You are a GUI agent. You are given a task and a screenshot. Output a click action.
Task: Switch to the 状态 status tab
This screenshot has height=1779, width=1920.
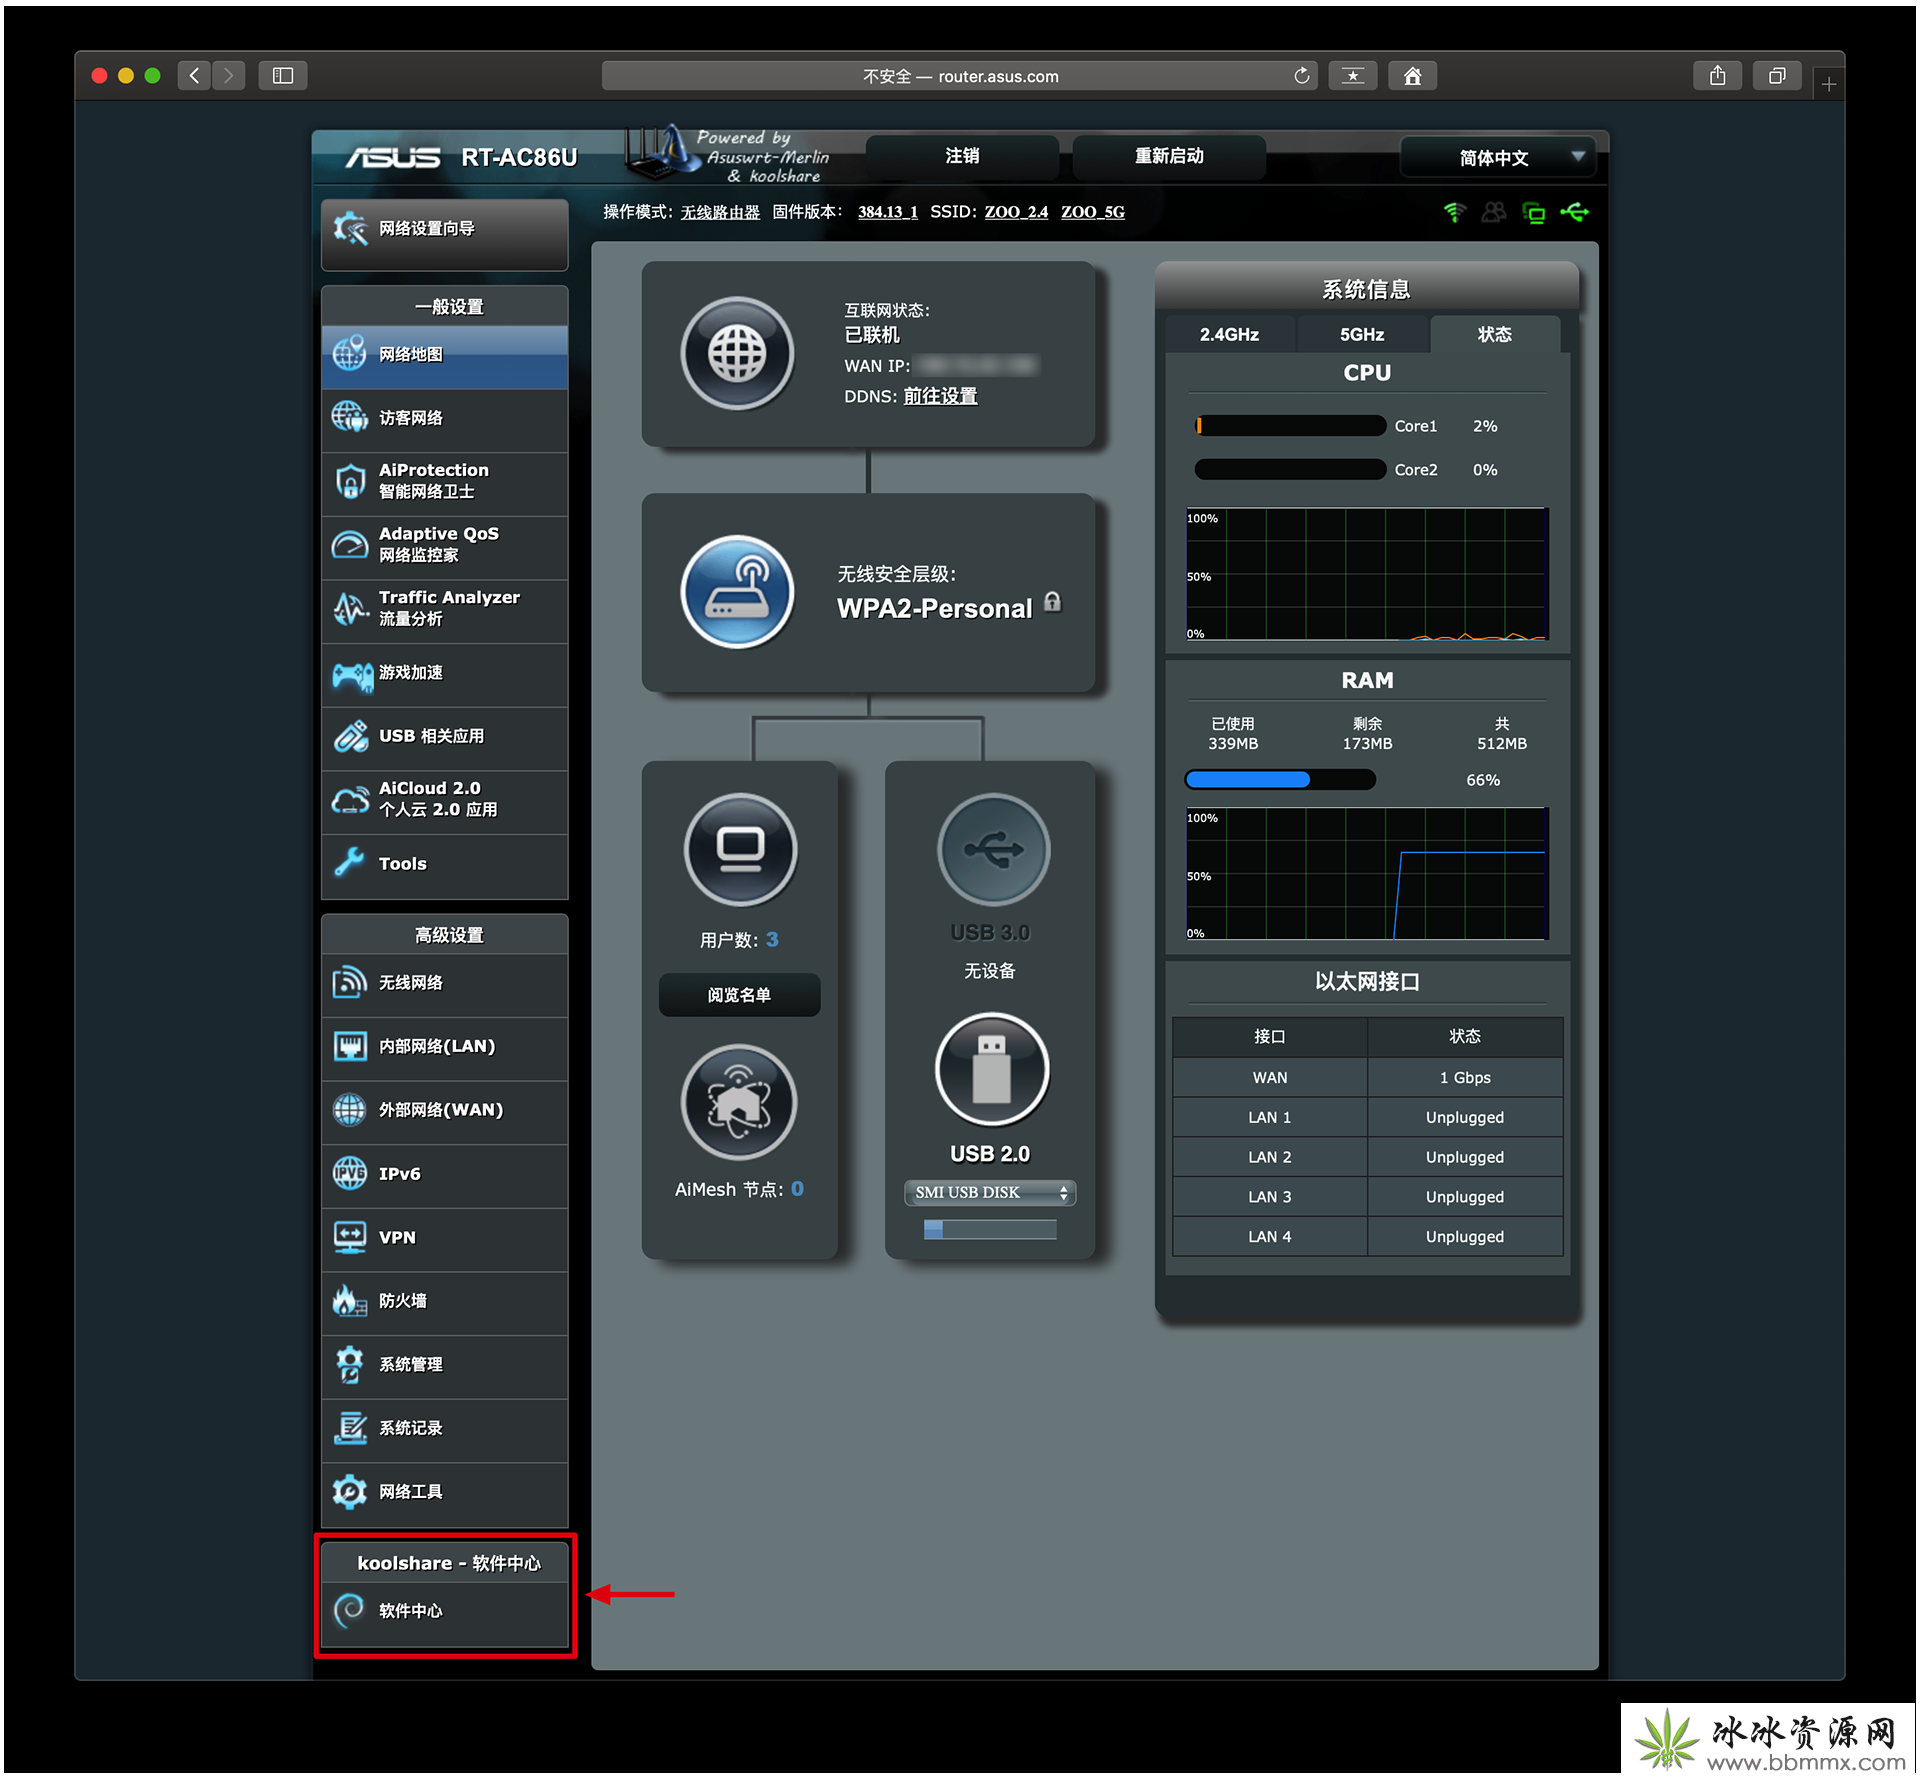click(x=1495, y=334)
